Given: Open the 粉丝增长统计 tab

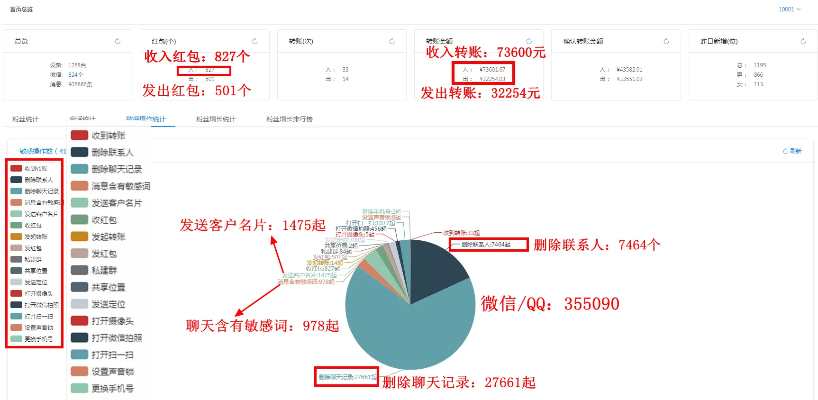Looking at the screenshot, I should 215,119.
